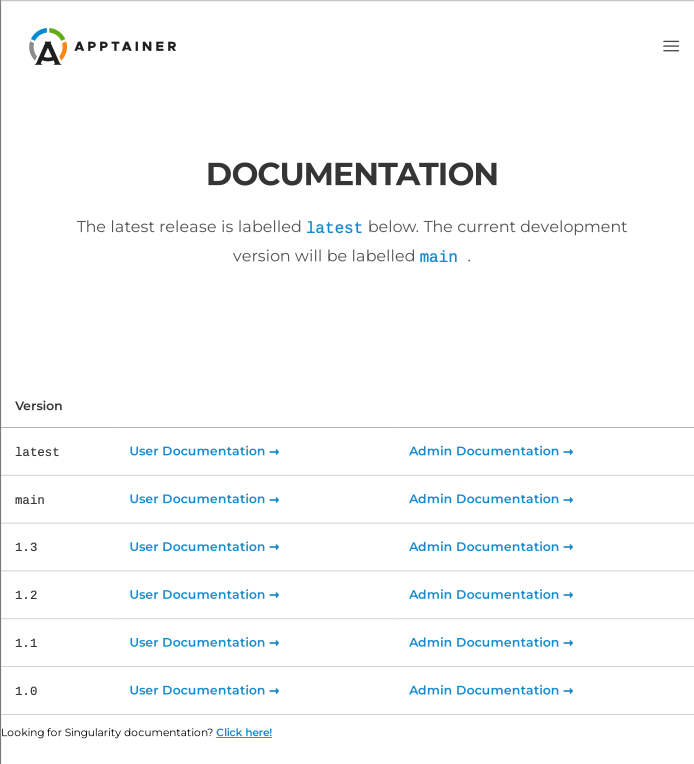Image resolution: width=694 pixels, height=764 pixels.
Task: Open Admin Documentation for version 1.2
Action: [x=491, y=594]
